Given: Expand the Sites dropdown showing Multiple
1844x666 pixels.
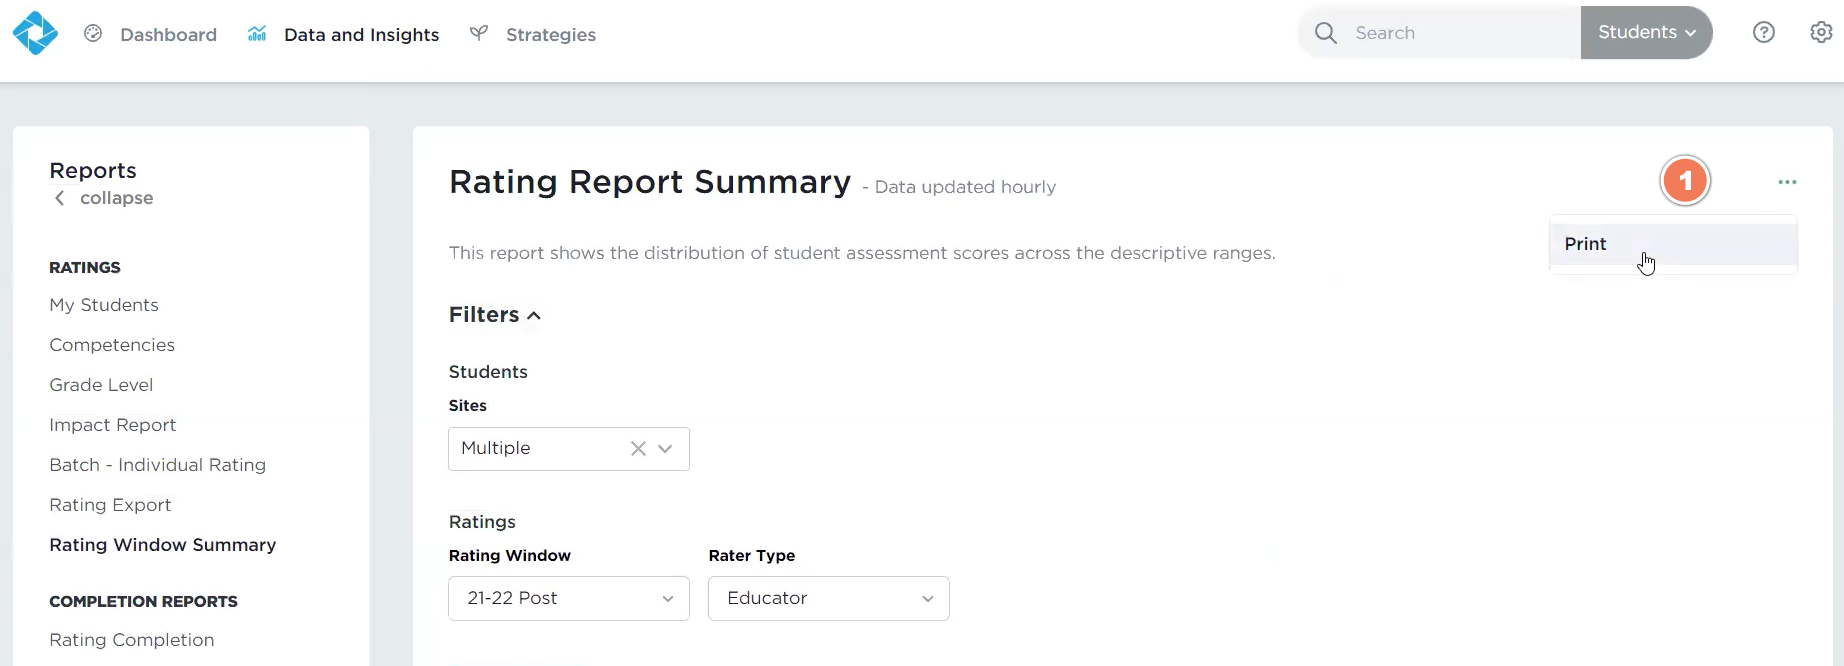Looking at the screenshot, I should pyautogui.click(x=666, y=449).
